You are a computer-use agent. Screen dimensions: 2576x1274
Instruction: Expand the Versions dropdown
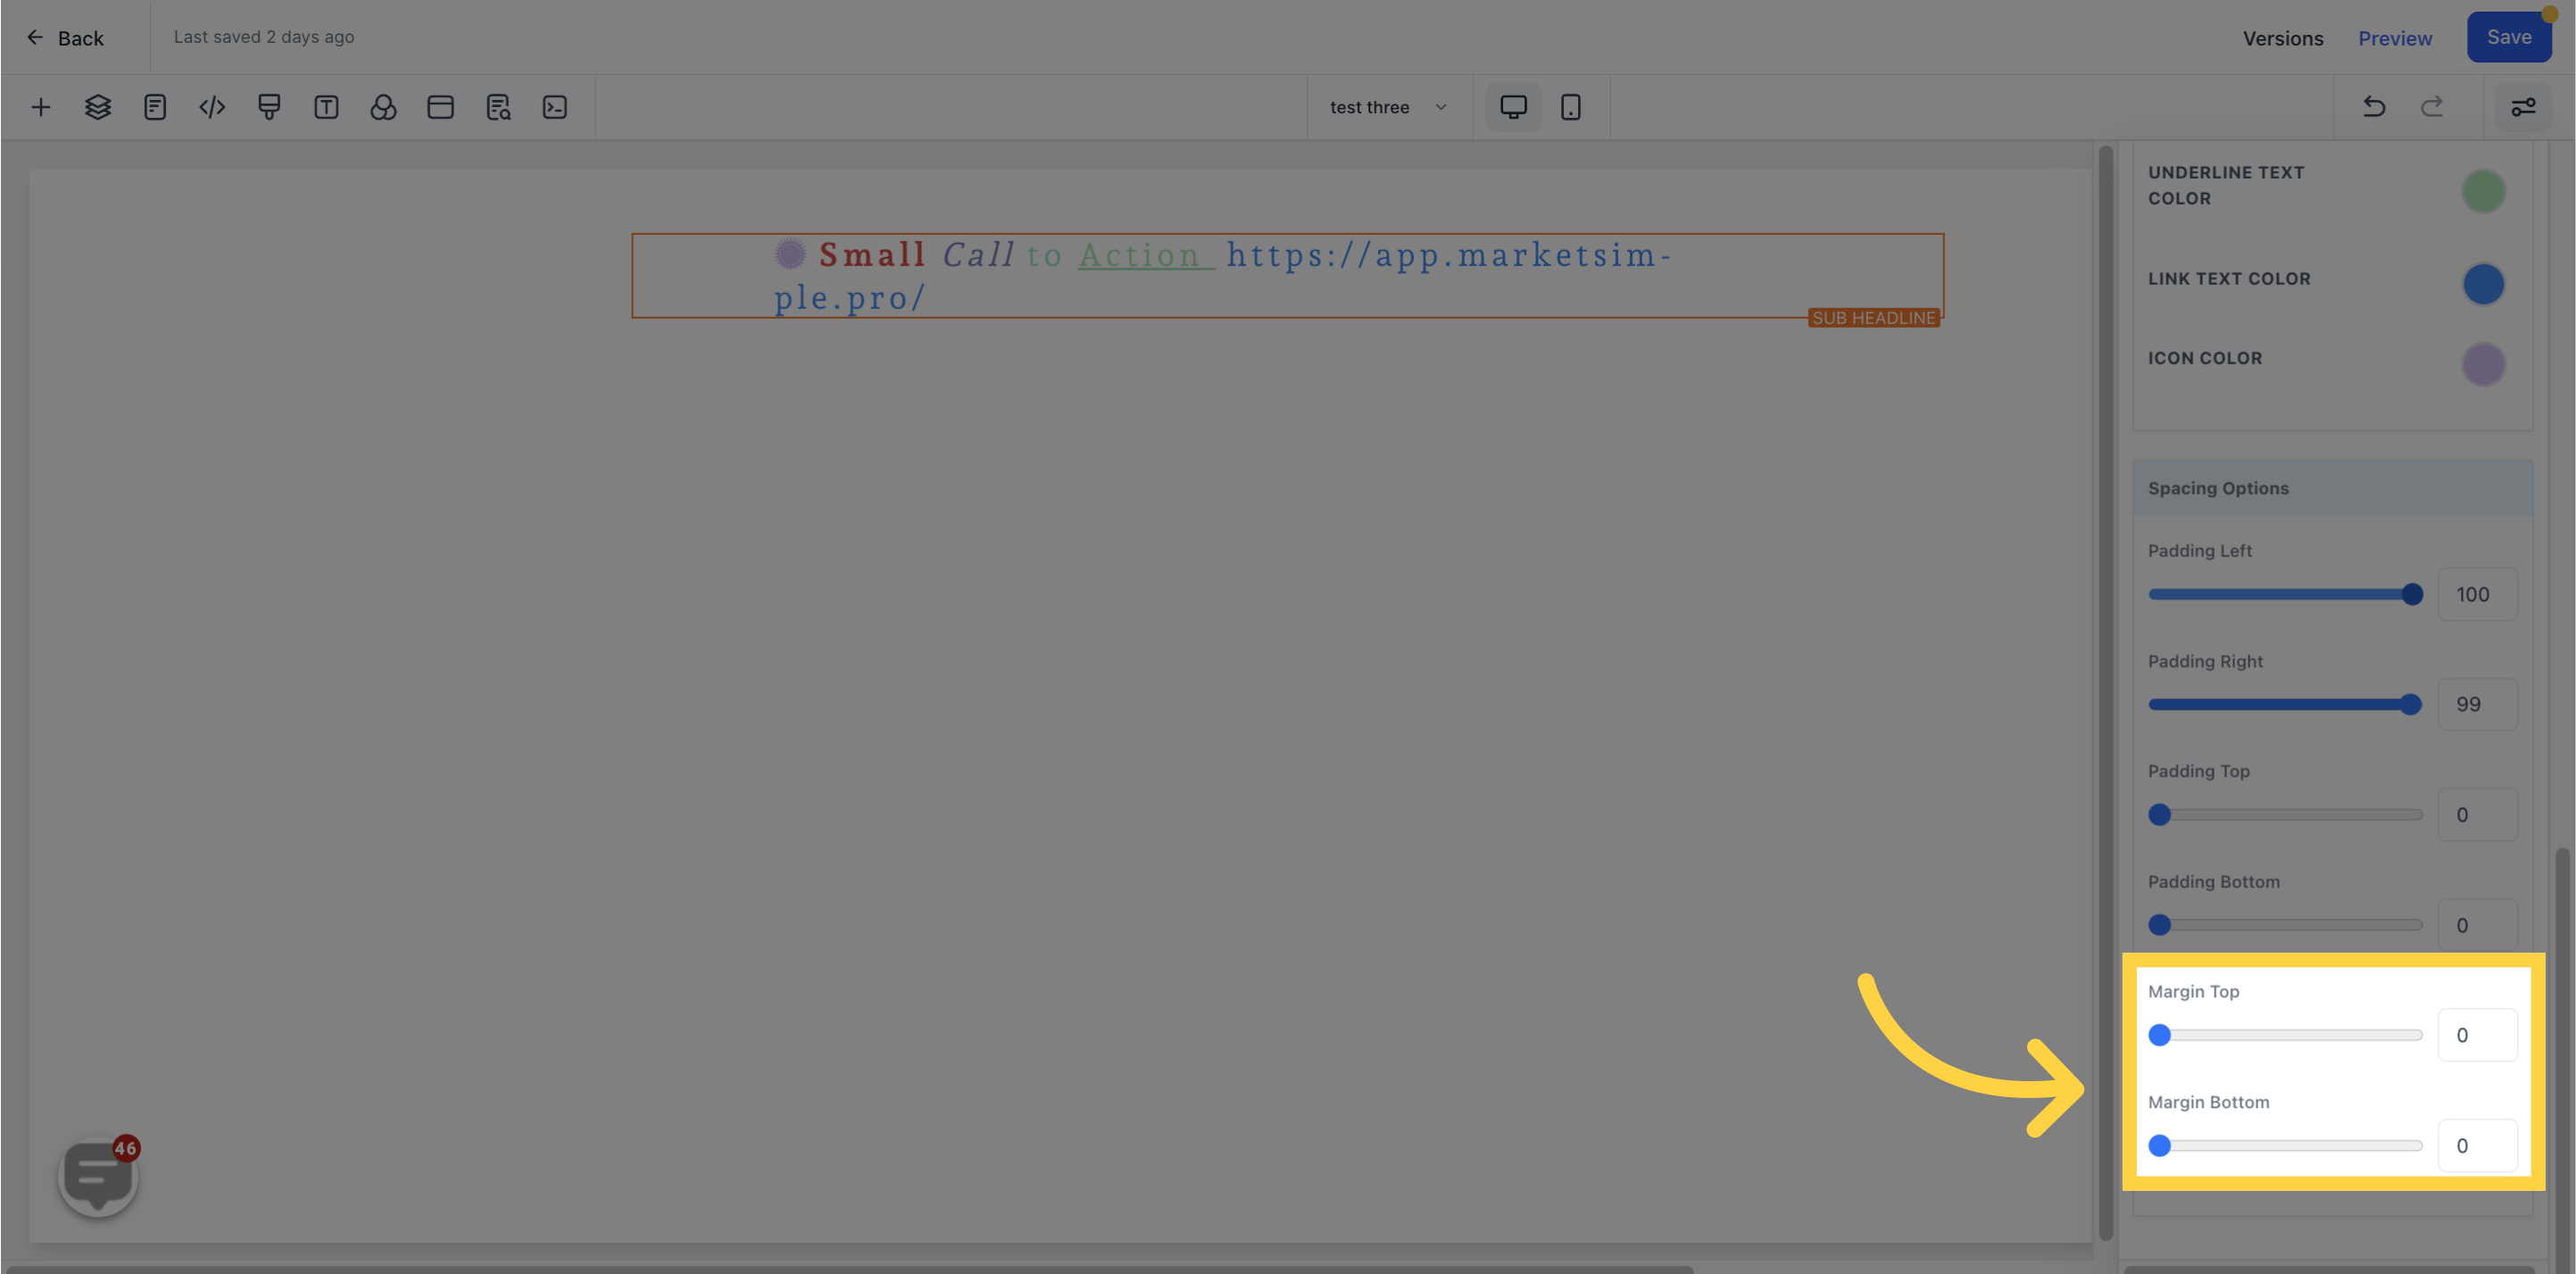coord(2283,37)
